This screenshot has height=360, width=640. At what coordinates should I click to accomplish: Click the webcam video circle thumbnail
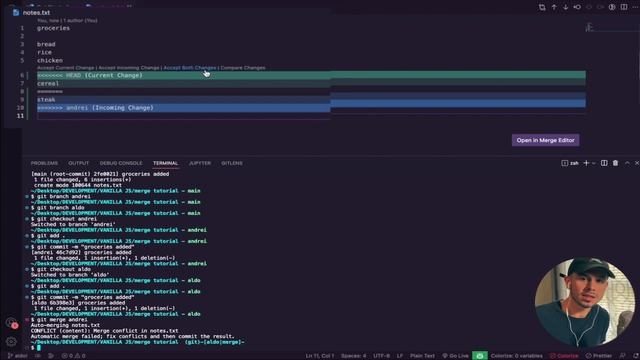585,302
